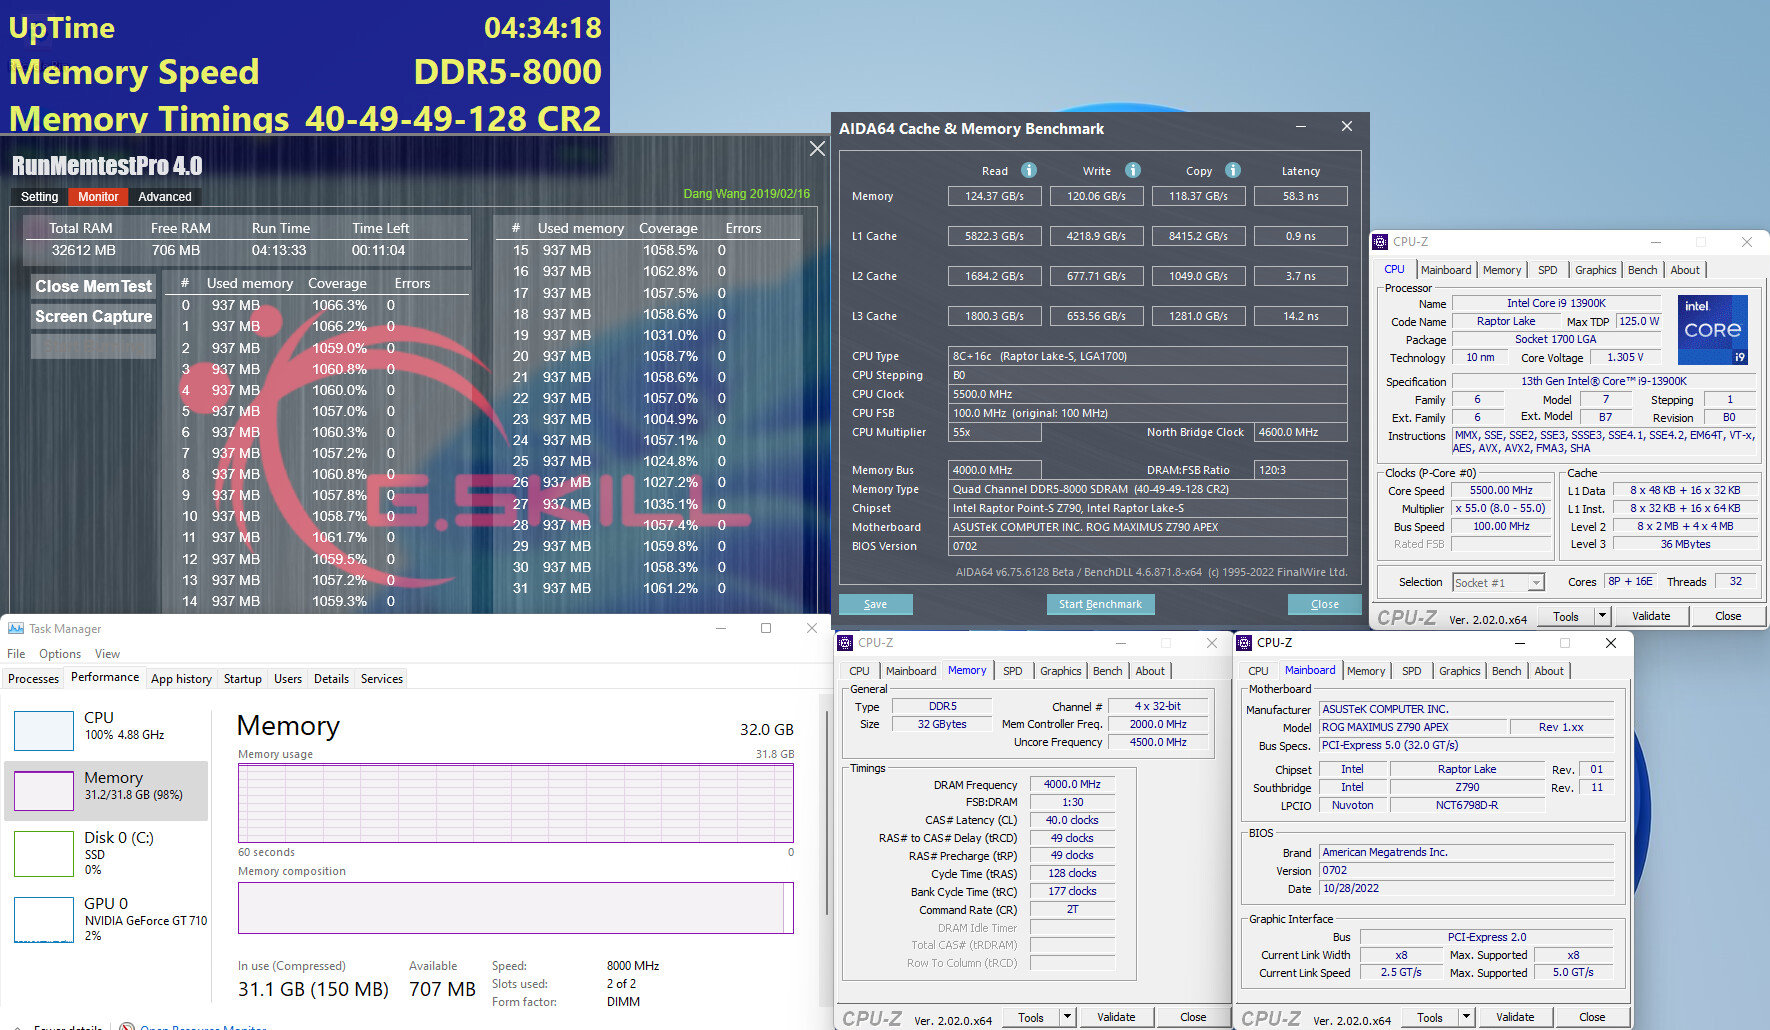
Task: Click the Memory usage graph in Task Manager
Action: pos(515,803)
